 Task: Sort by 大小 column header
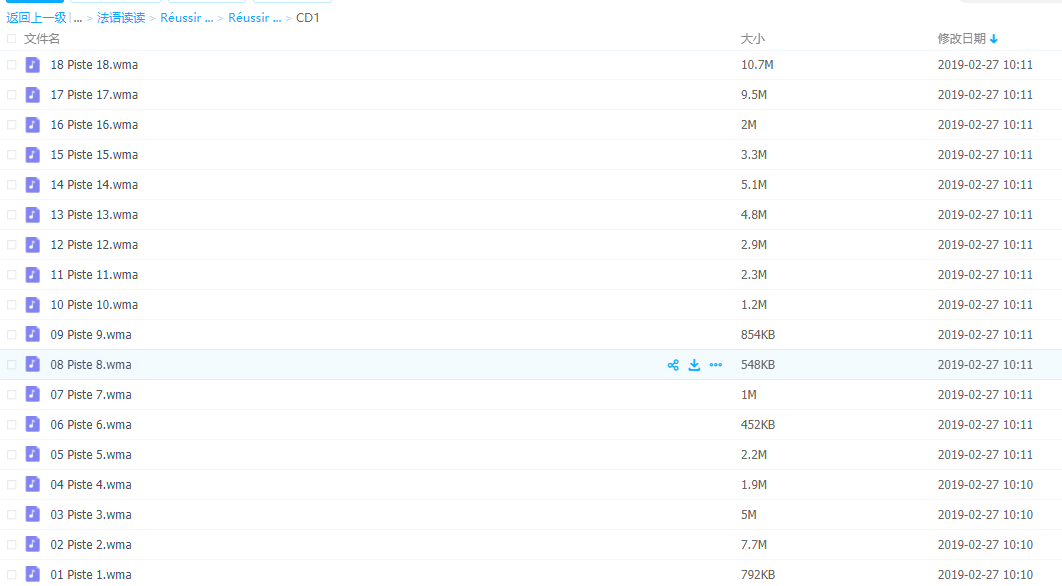tap(752, 39)
